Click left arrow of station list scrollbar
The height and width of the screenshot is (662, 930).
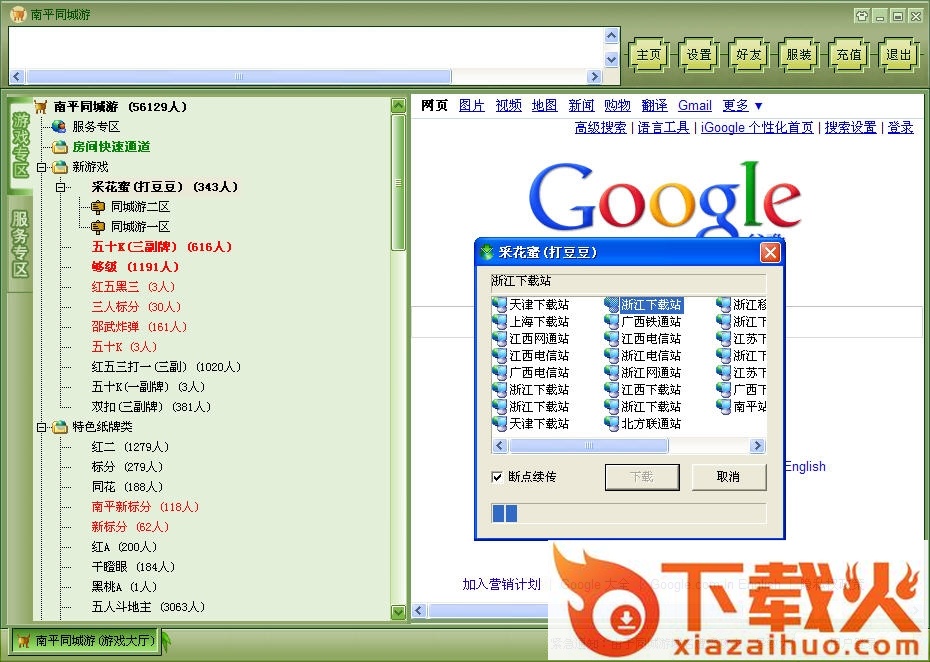point(499,445)
